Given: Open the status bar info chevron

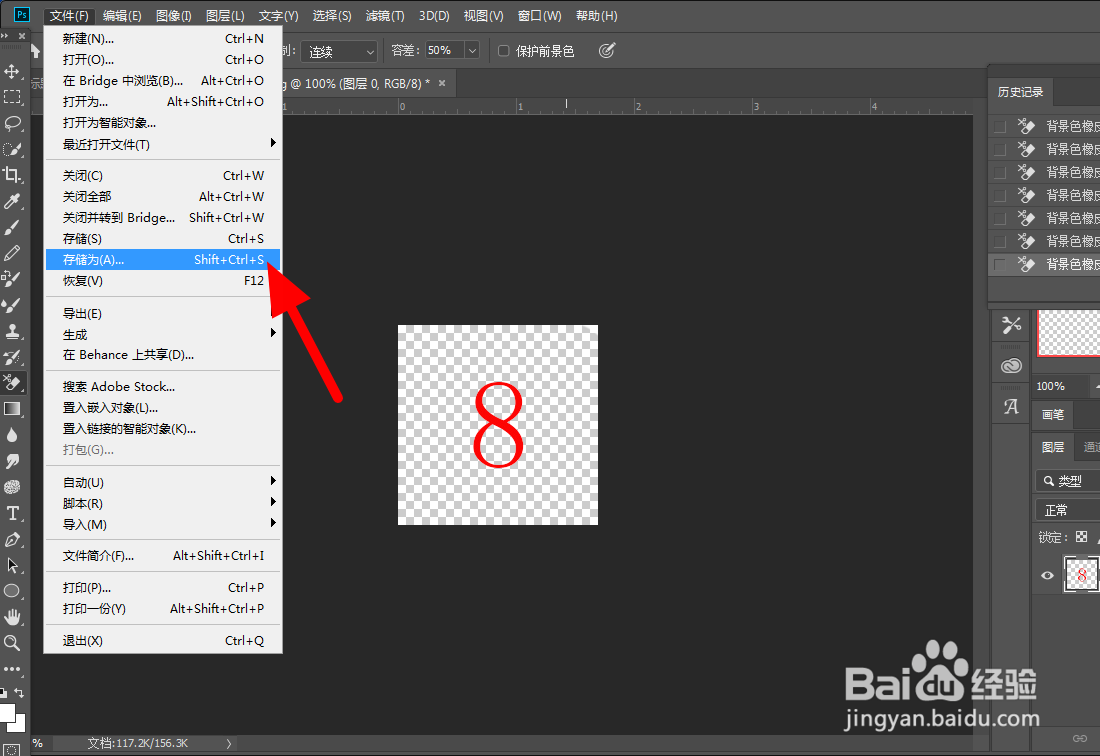Looking at the screenshot, I should point(229,743).
